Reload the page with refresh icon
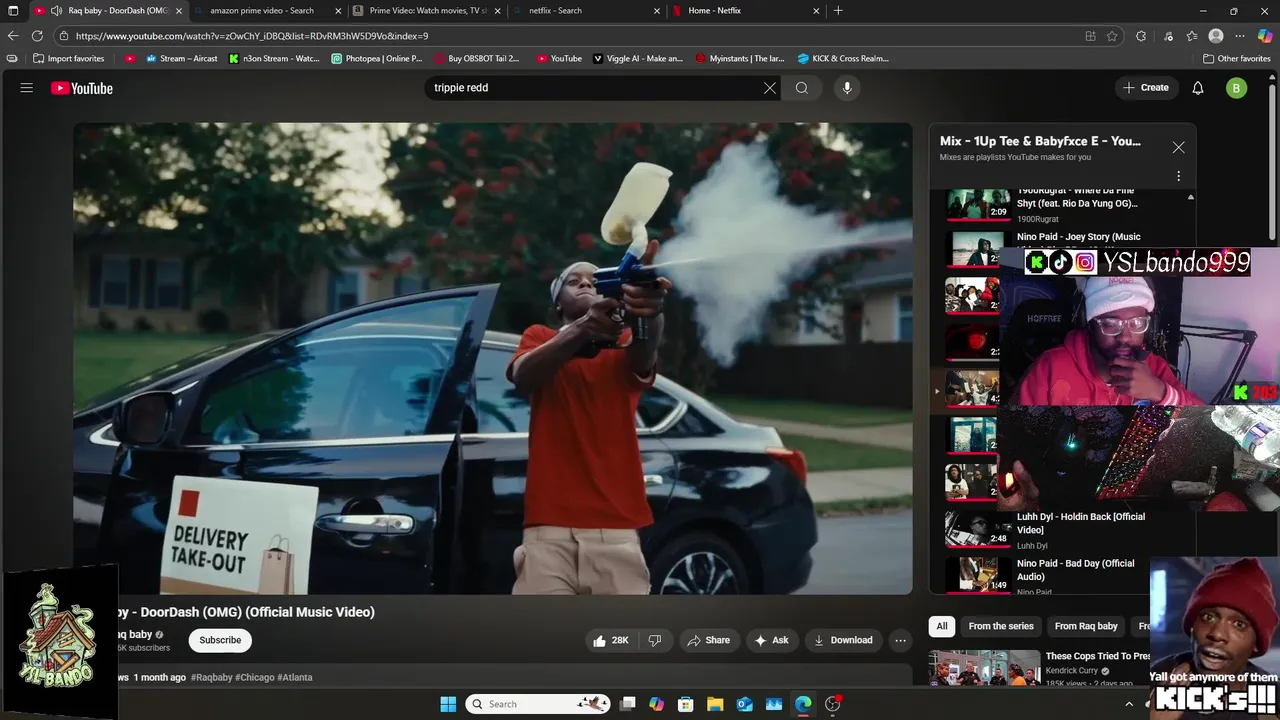 36,36
